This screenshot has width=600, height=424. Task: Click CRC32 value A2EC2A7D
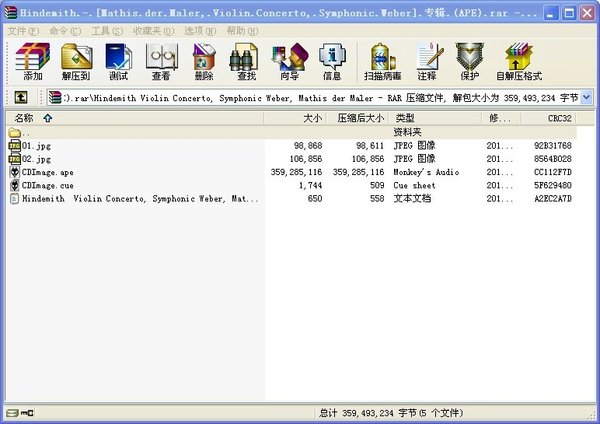pyautogui.click(x=553, y=199)
